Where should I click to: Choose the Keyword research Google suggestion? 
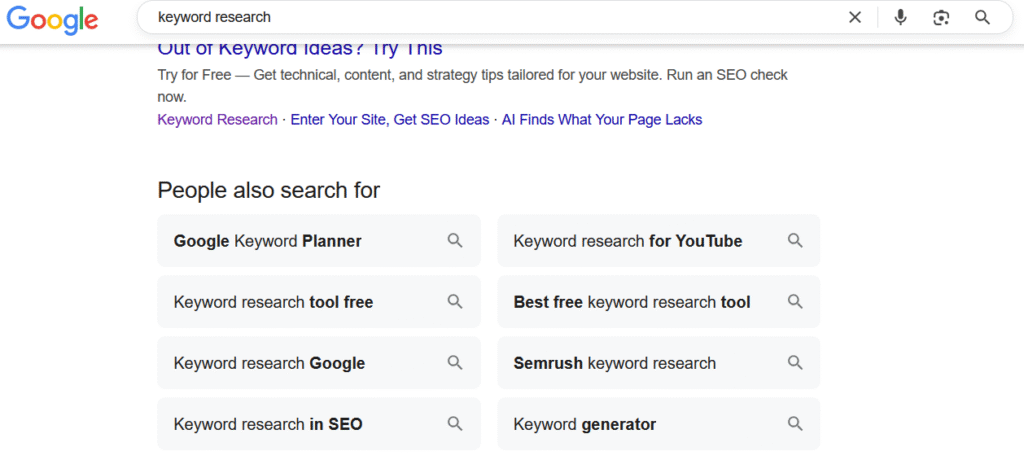click(x=269, y=363)
